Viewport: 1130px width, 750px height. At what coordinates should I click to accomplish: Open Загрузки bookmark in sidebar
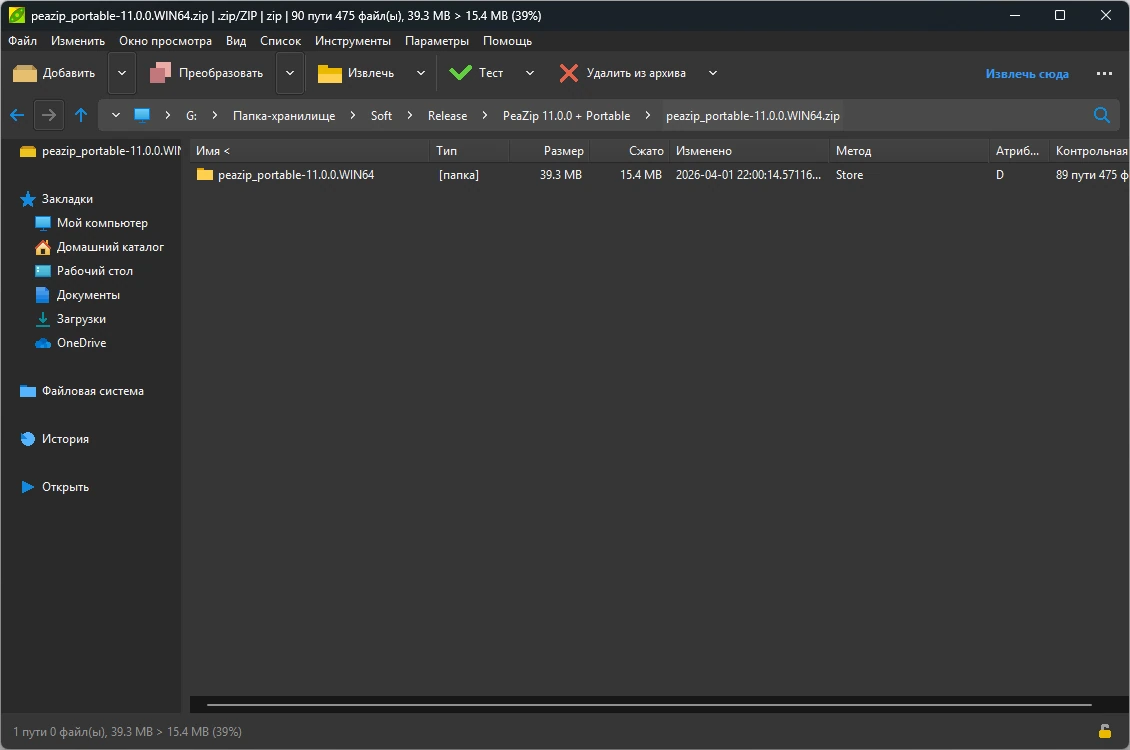(81, 318)
